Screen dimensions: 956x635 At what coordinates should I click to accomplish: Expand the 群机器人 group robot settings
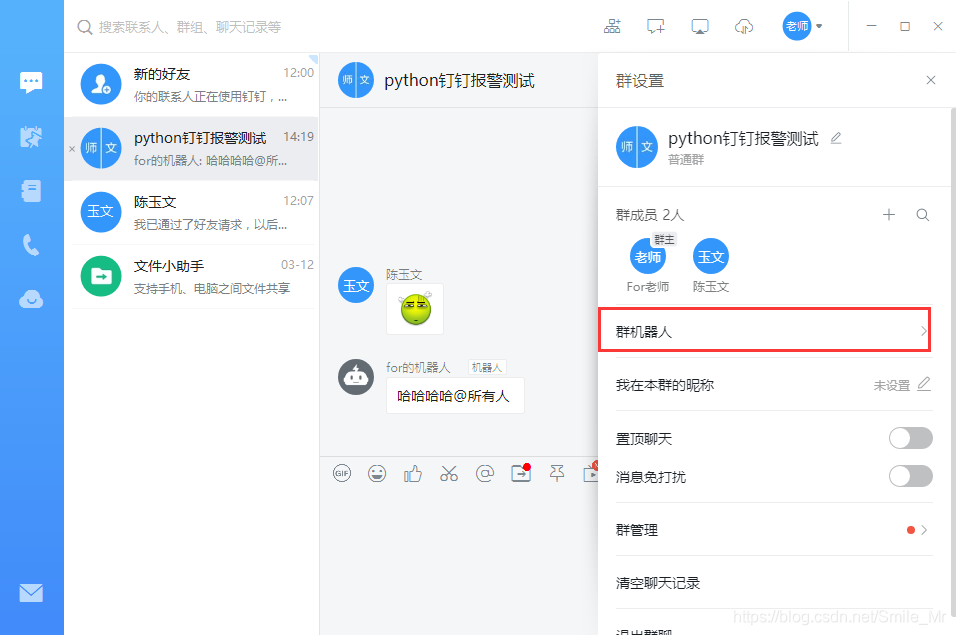click(x=764, y=330)
